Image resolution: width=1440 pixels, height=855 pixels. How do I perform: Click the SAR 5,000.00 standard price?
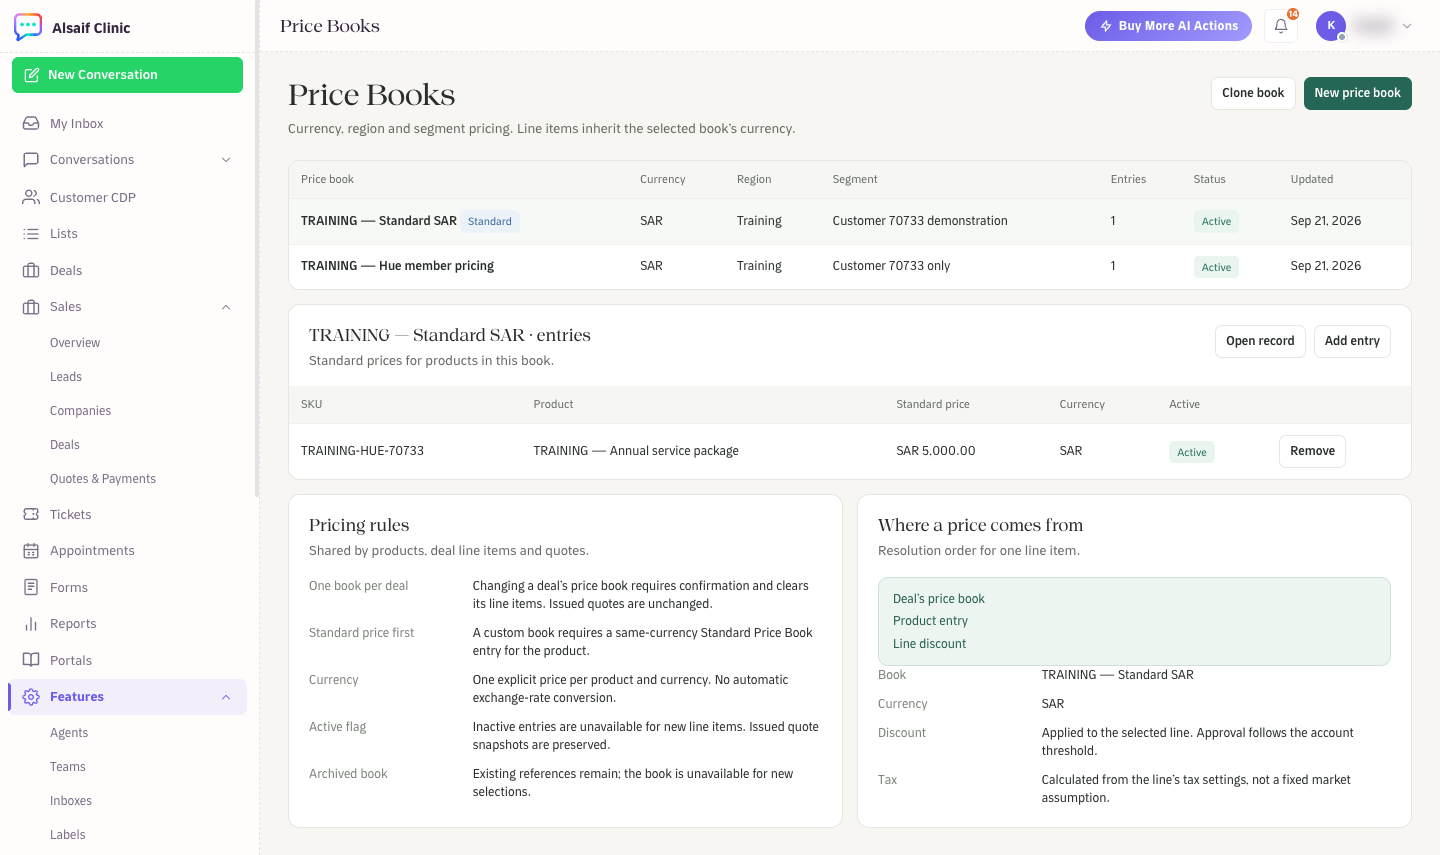coord(936,451)
